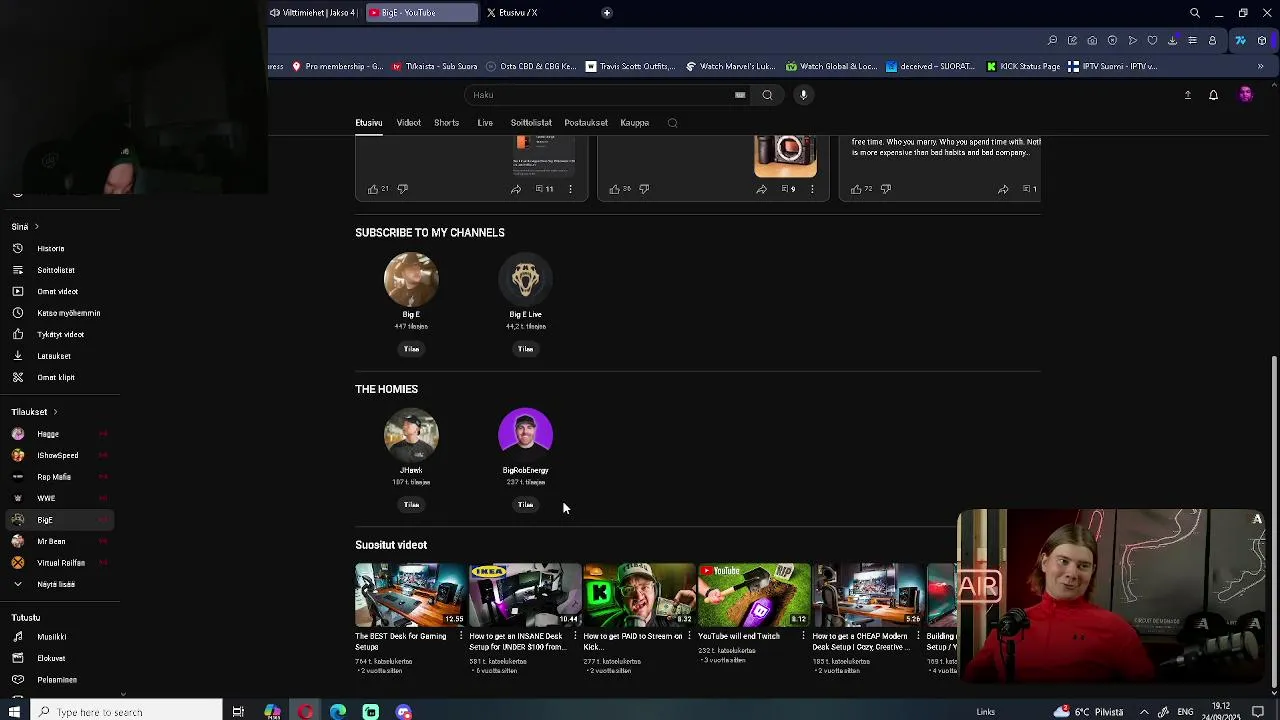This screenshot has height=720, width=1280.
Task: Show hidden bookmarks overflow chevron
Action: tap(1260, 67)
